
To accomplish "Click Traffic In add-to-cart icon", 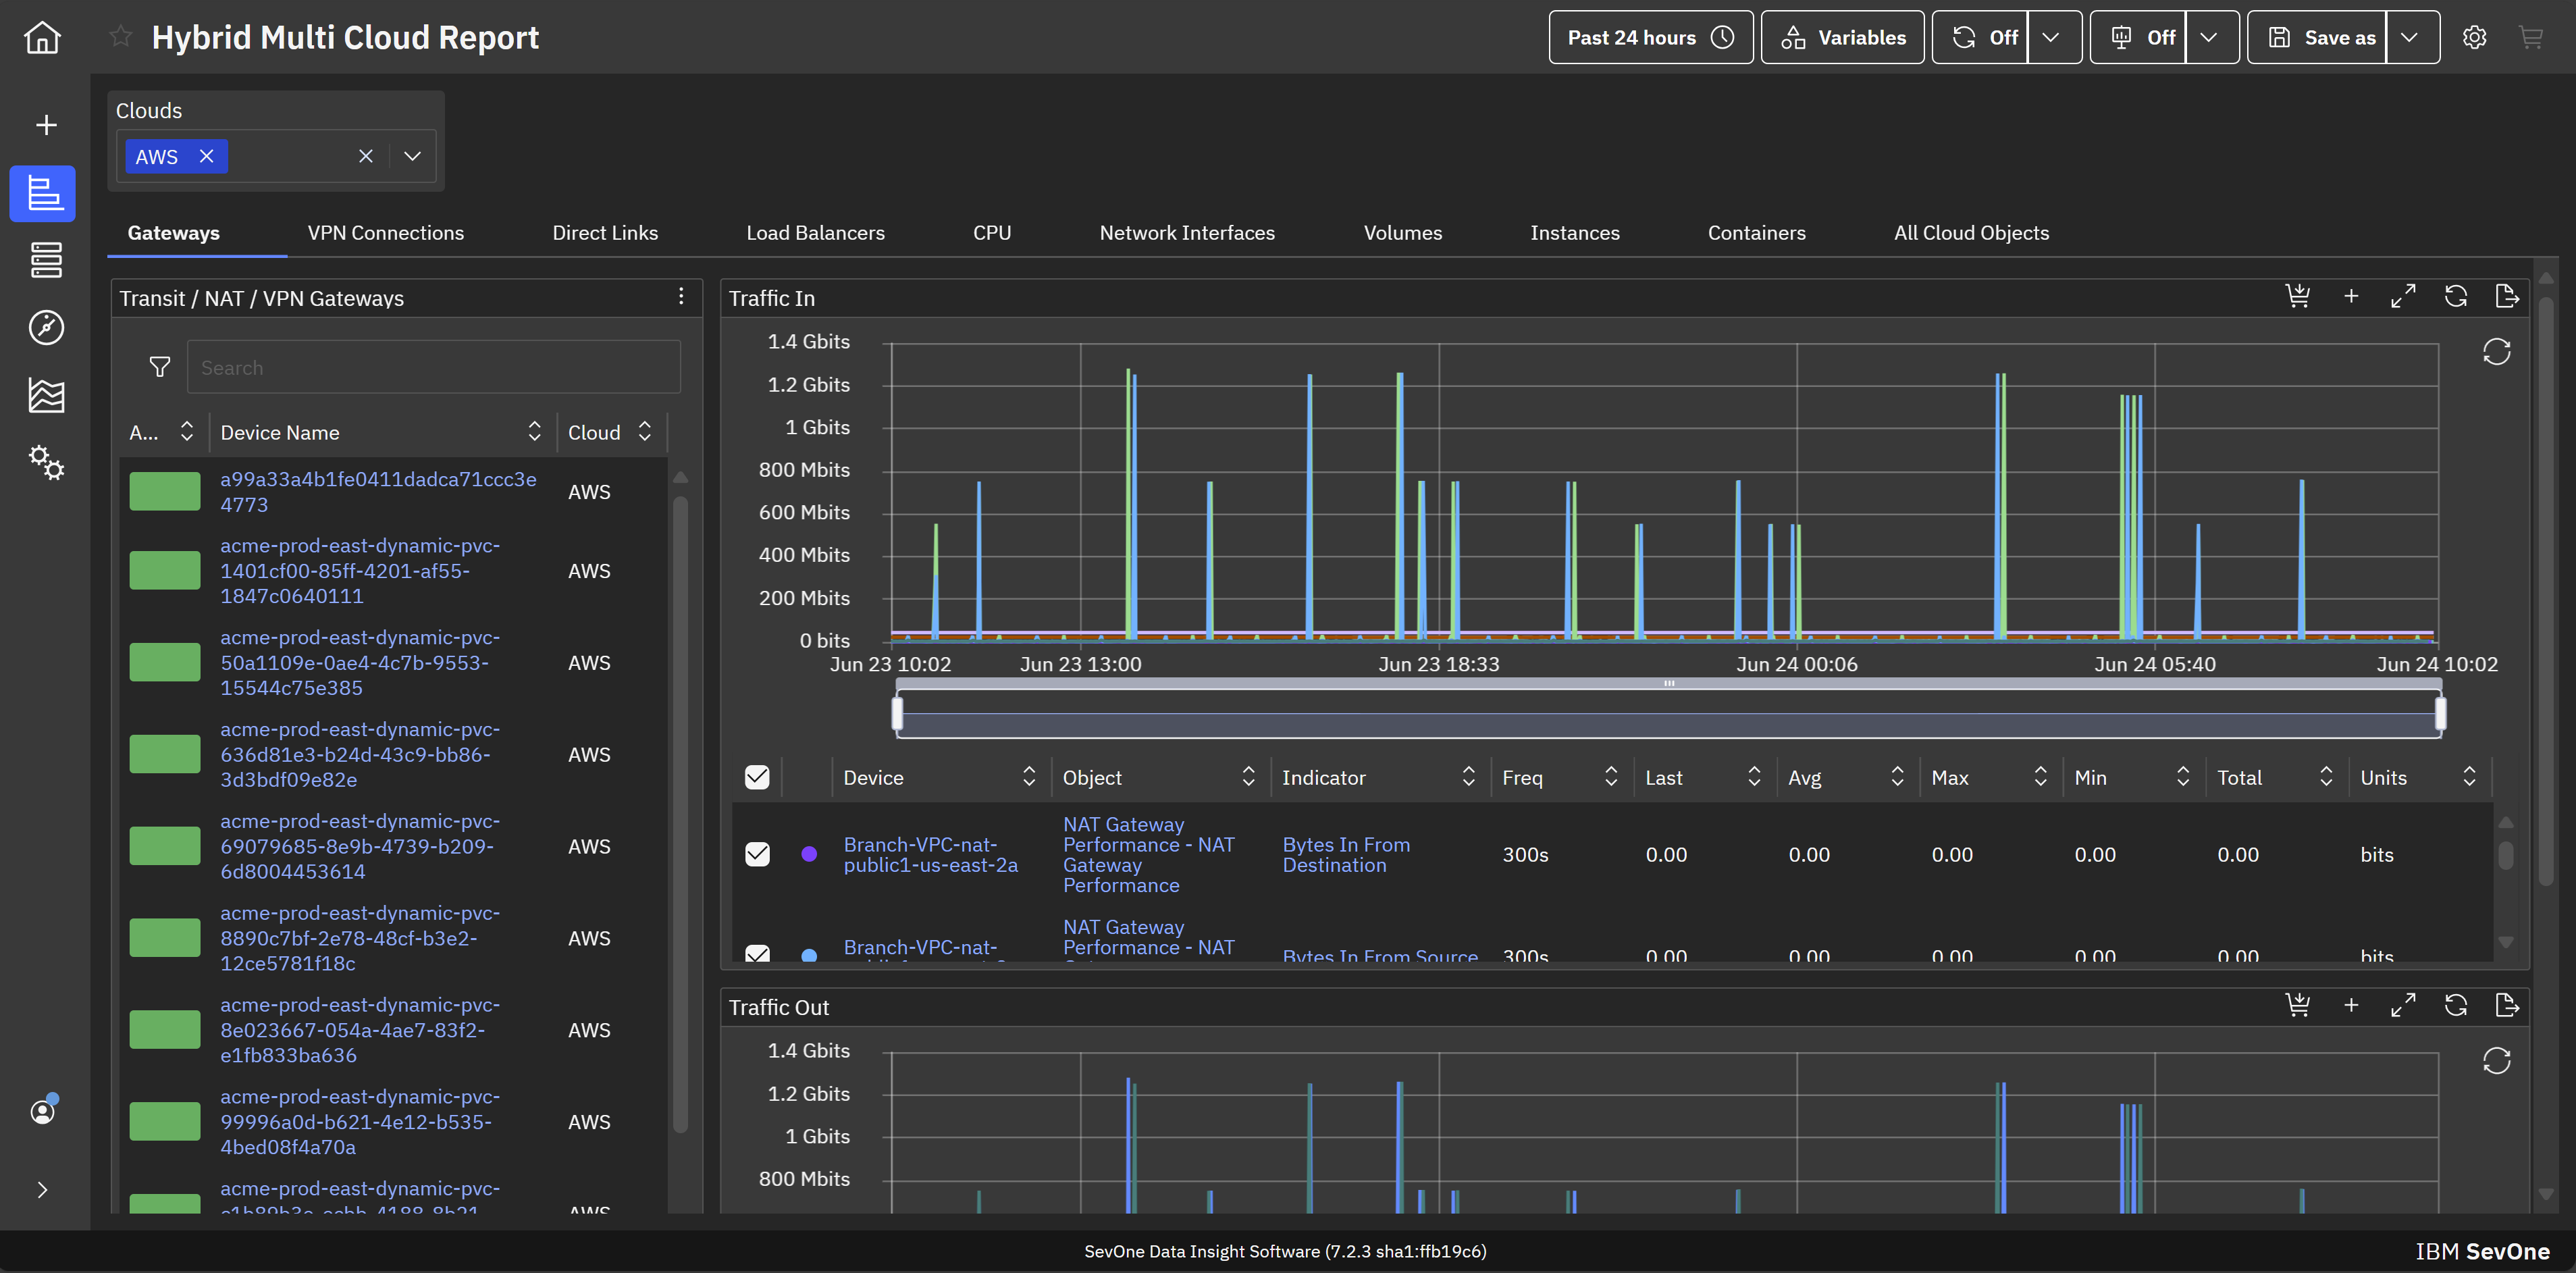I will (2297, 297).
